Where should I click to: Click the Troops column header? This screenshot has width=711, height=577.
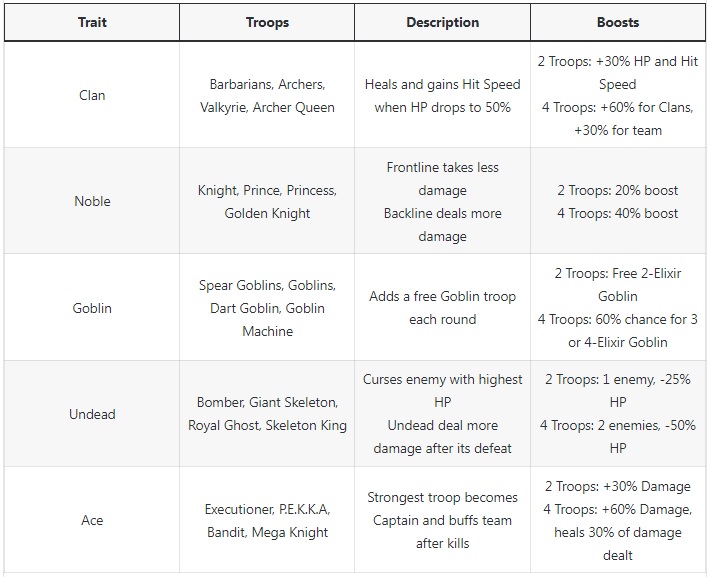click(x=267, y=22)
